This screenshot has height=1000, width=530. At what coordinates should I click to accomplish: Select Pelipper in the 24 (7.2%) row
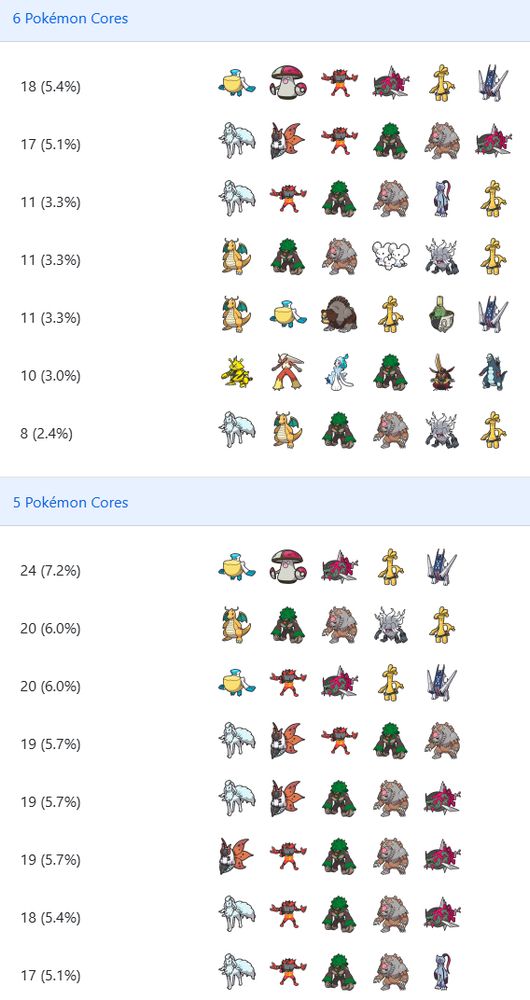236,566
